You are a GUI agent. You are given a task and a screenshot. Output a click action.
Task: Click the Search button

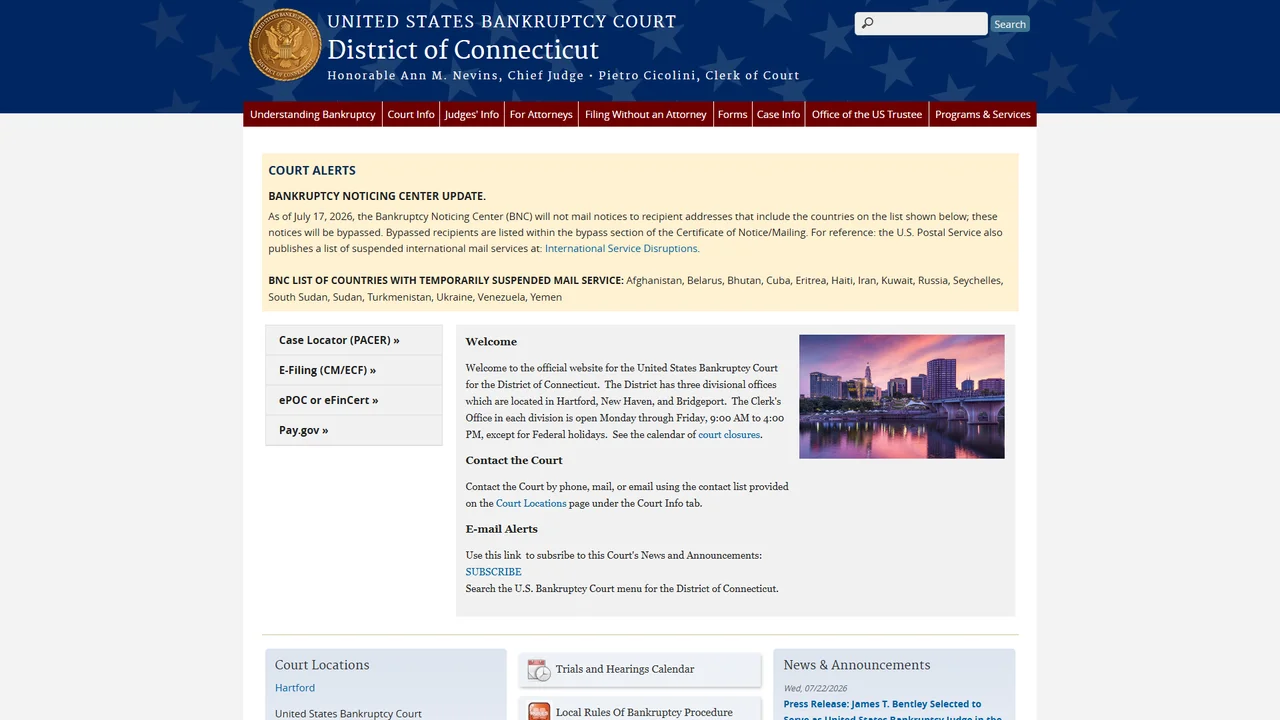1010,24
